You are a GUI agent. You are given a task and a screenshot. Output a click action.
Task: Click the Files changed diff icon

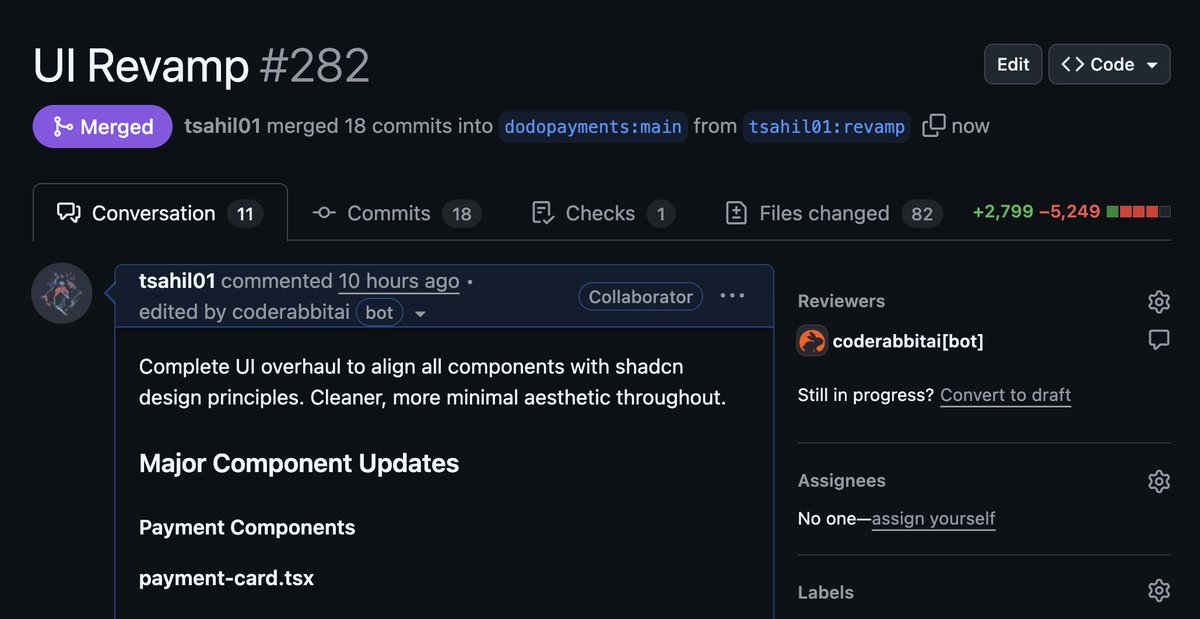point(736,213)
